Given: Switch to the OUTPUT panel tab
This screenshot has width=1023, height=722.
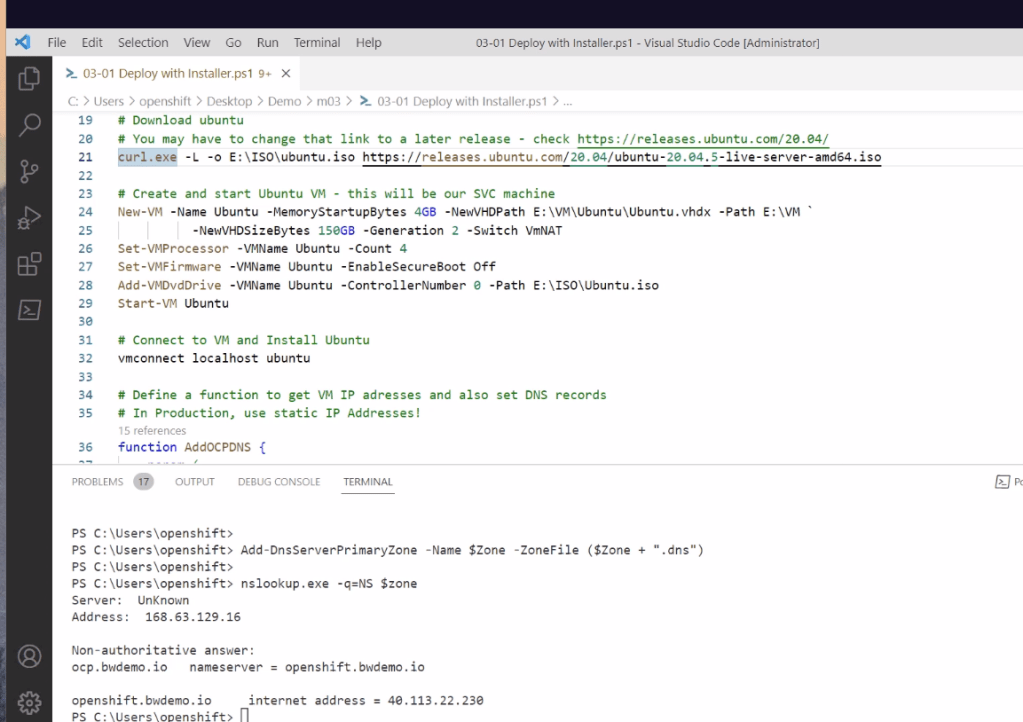Looking at the screenshot, I should tap(194, 482).
